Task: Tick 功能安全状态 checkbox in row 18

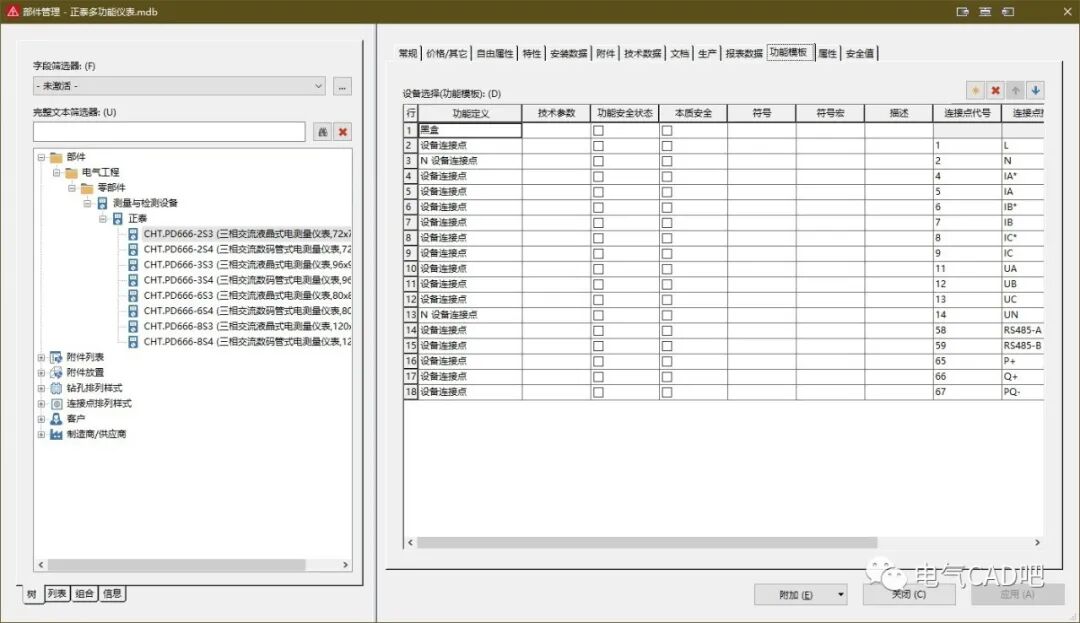Action: tap(598, 392)
